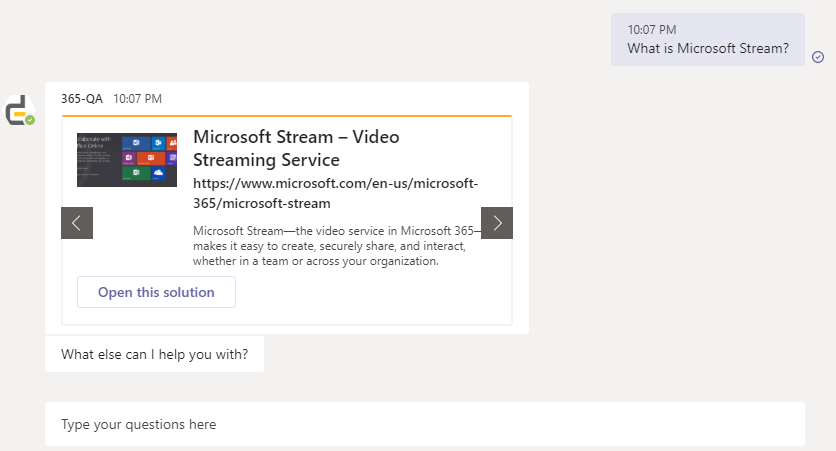
Task: Advance carousel with right arrow
Action: coord(497,223)
